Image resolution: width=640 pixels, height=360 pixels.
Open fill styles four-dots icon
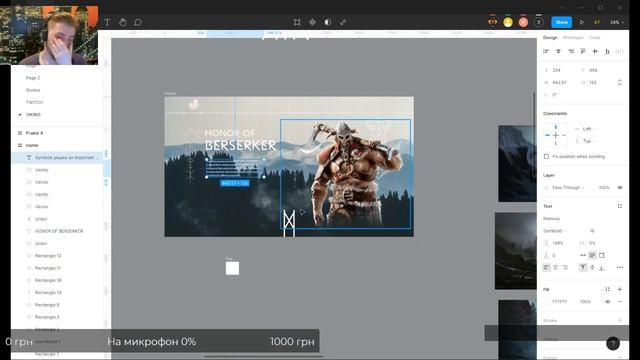coord(607,289)
